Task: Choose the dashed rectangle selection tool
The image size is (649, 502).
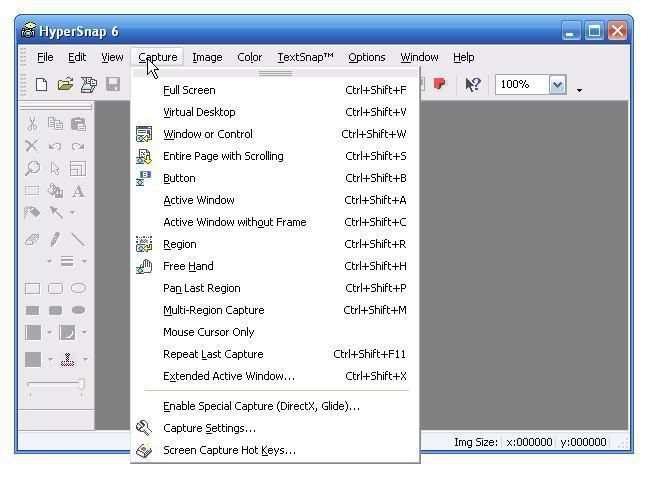Action: click(x=32, y=190)
